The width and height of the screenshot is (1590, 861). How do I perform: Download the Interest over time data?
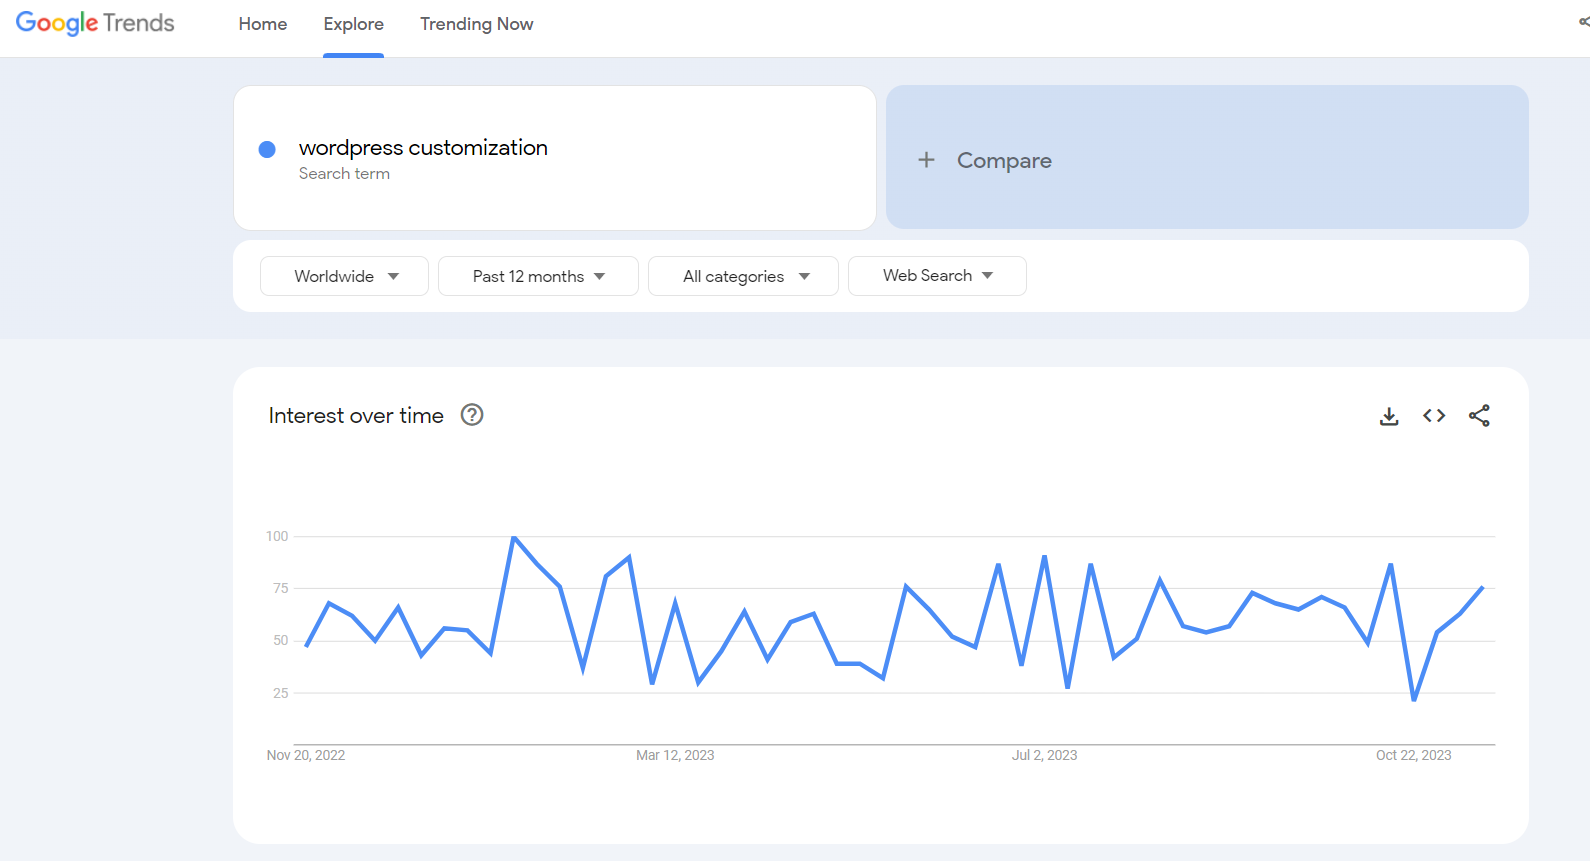[1389, 416]
